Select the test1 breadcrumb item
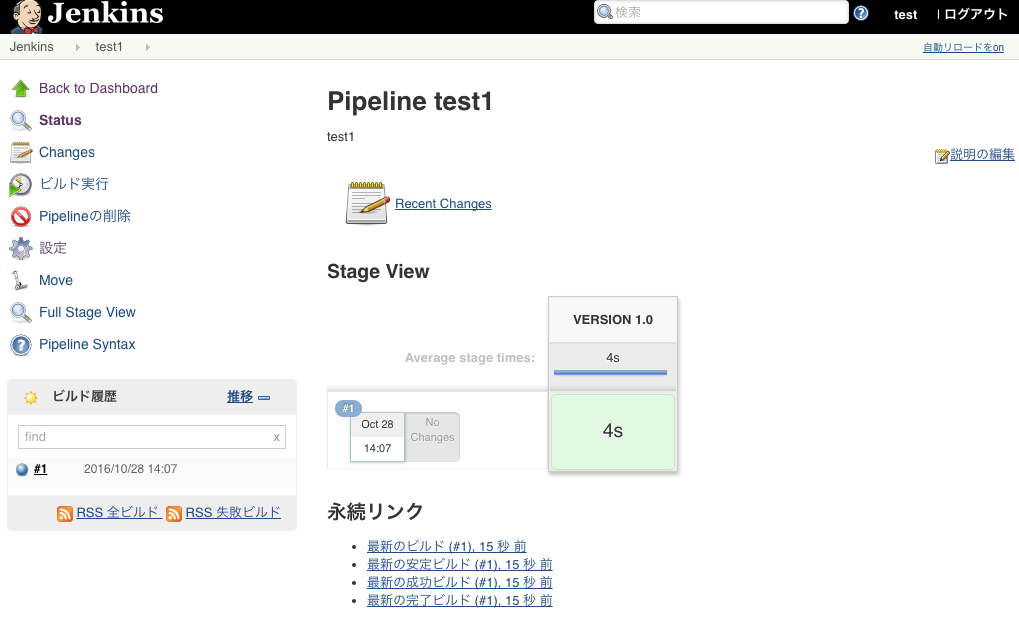The width and height of the screenshot is (1019, 641). 109,47
